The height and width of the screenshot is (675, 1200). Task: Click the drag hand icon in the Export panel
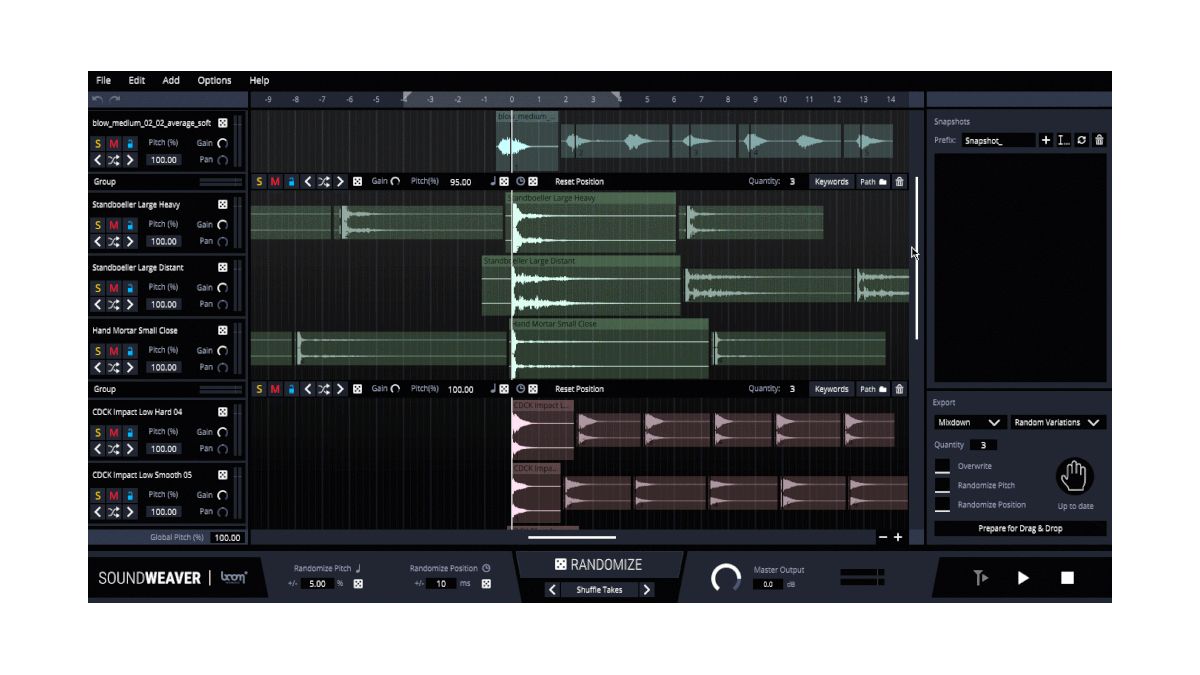[1075, 478]
